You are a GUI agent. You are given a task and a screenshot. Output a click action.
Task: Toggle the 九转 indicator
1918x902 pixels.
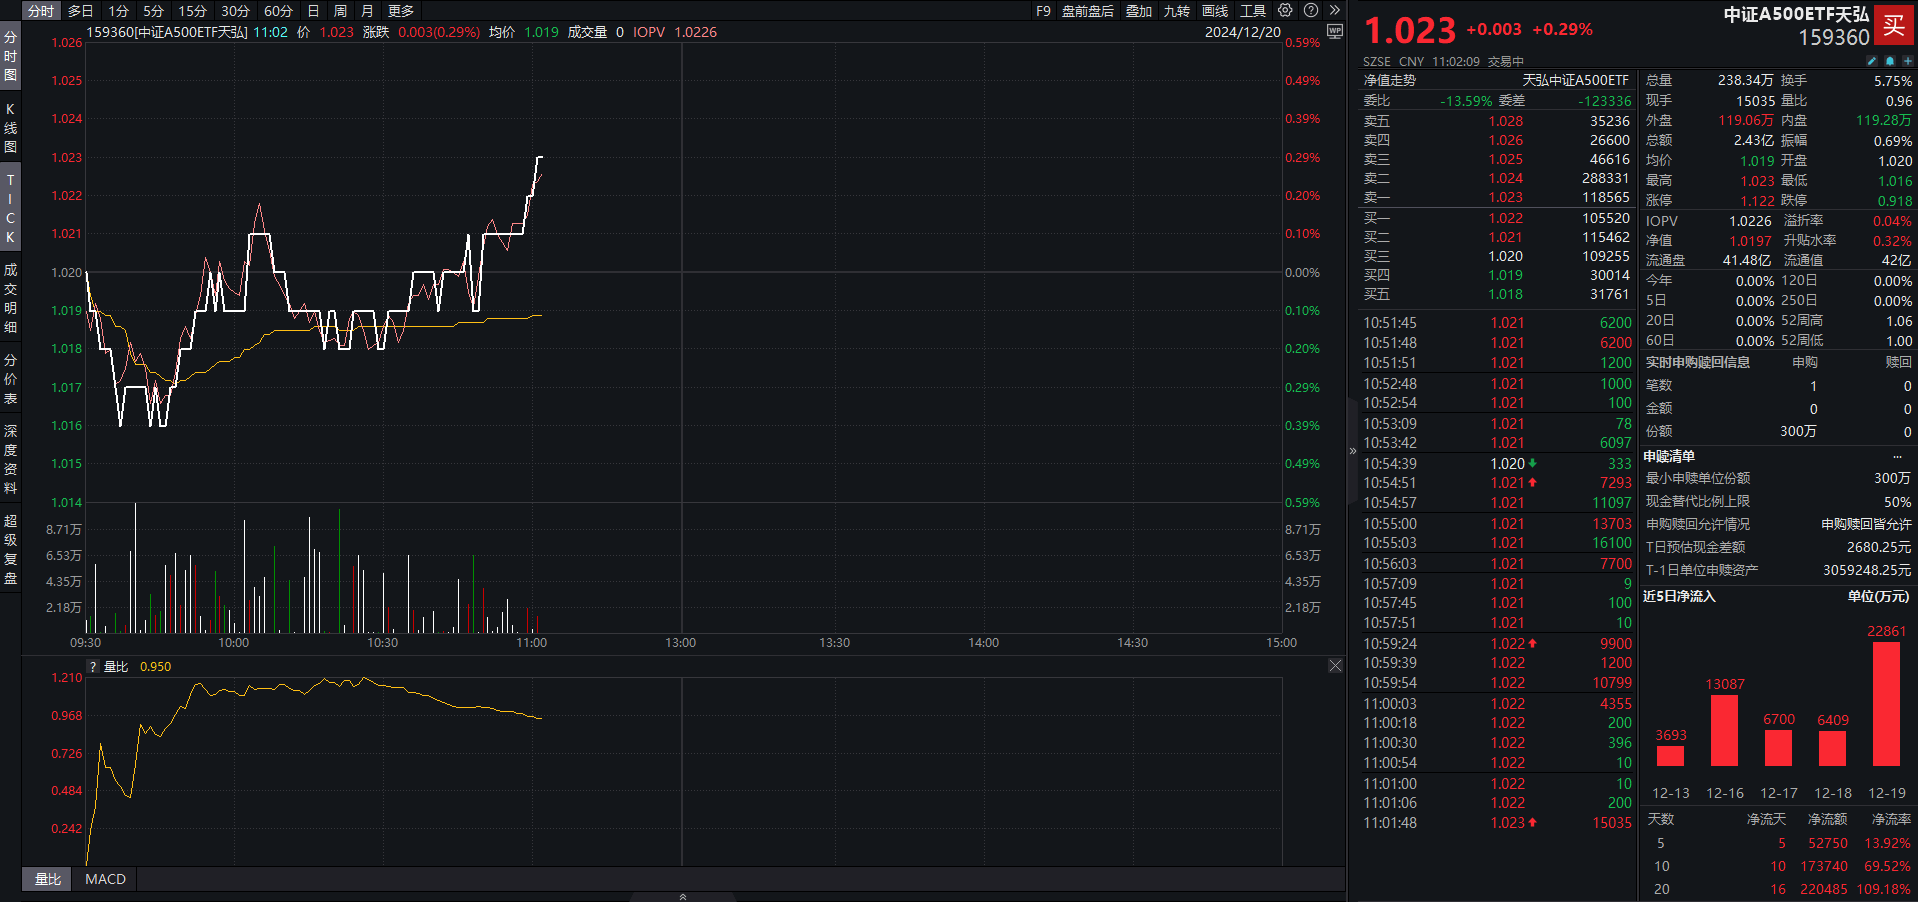tap(1177, 11)
